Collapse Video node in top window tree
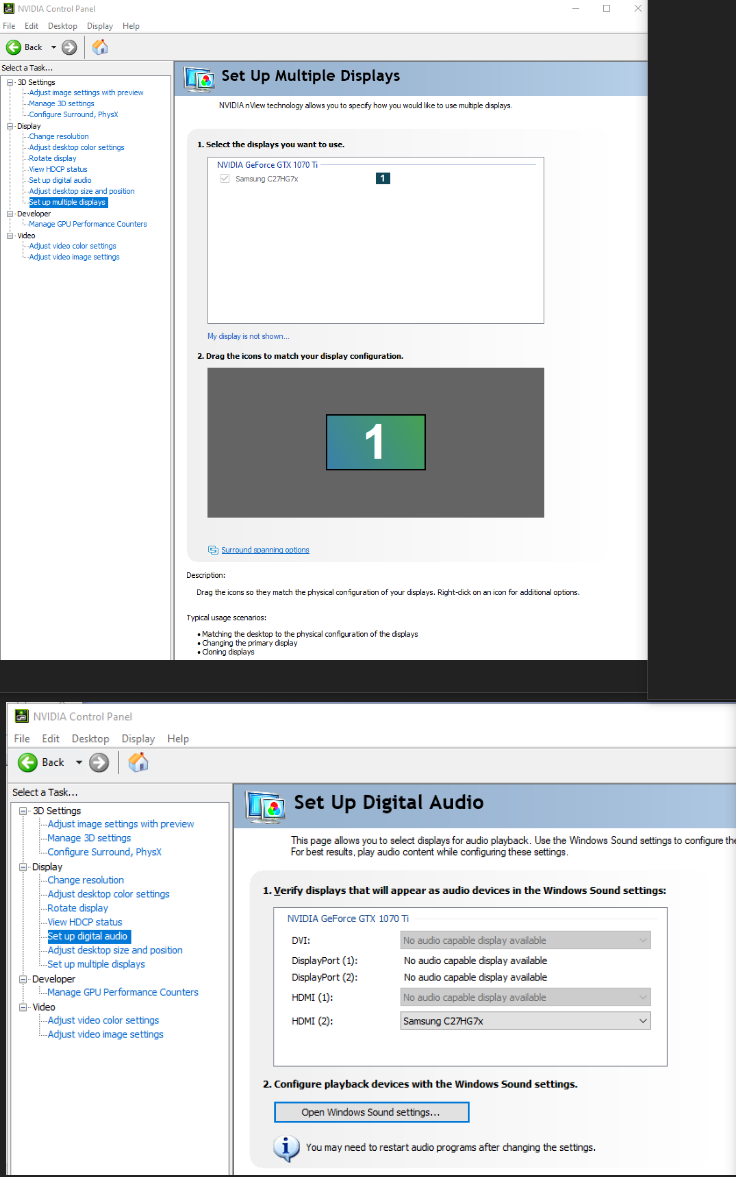This screenshot has width=736, height=1177. coord(11,235)
